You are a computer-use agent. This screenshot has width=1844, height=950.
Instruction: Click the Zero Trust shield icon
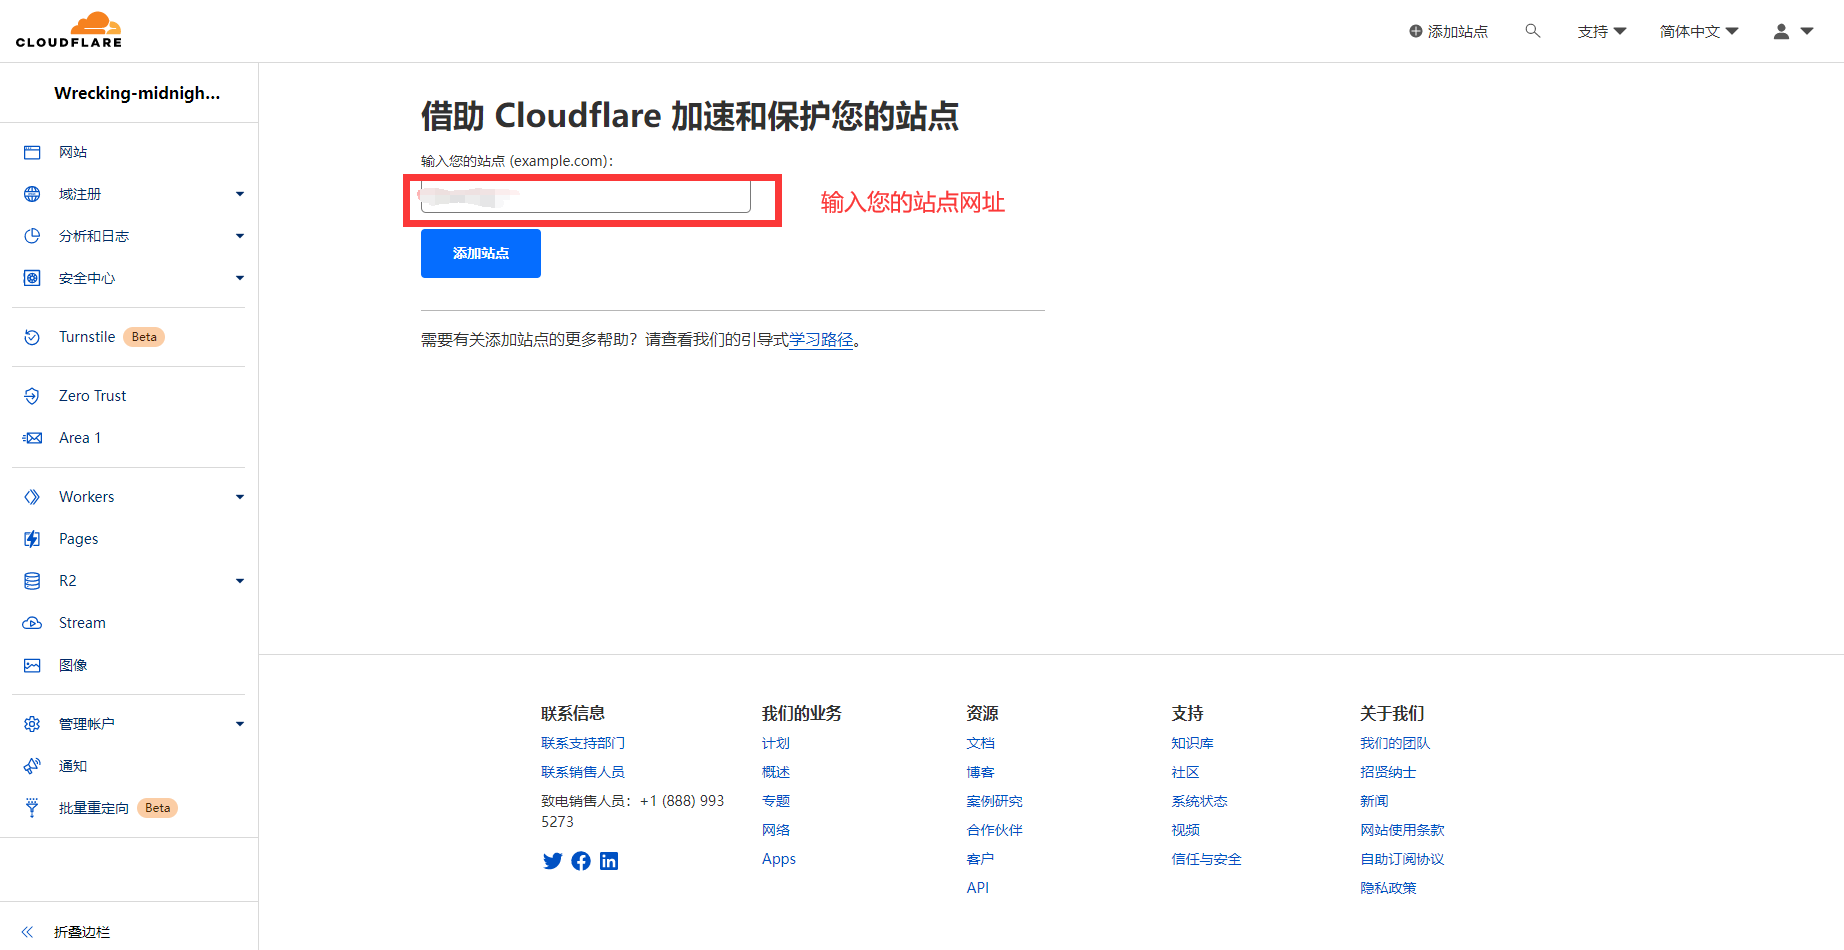32,396
